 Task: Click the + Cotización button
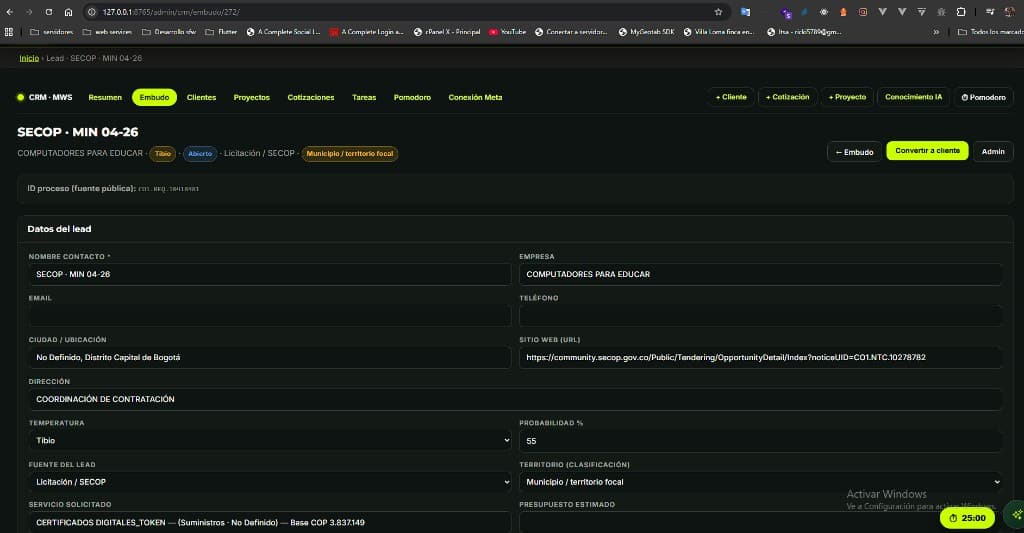(x=788, y=97)
